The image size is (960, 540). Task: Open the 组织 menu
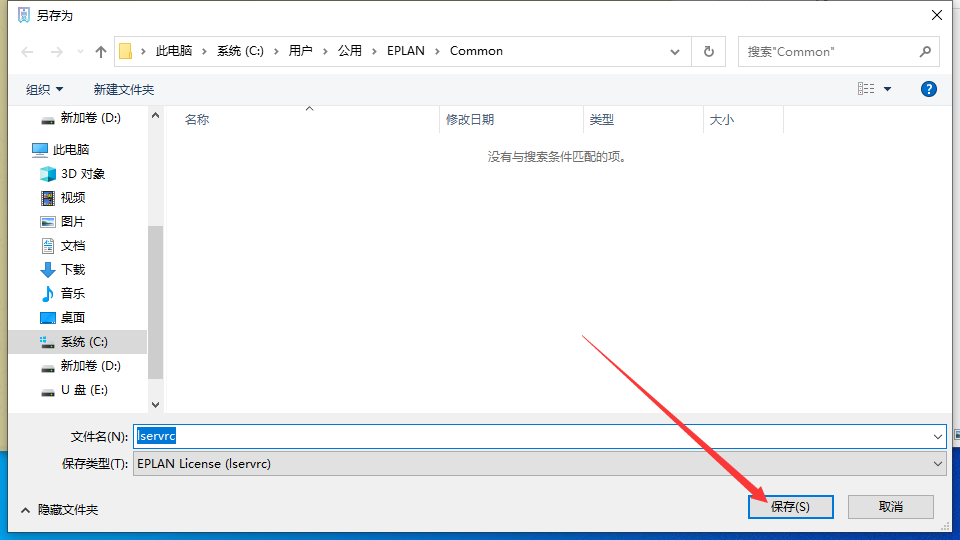tap(44, 90)
